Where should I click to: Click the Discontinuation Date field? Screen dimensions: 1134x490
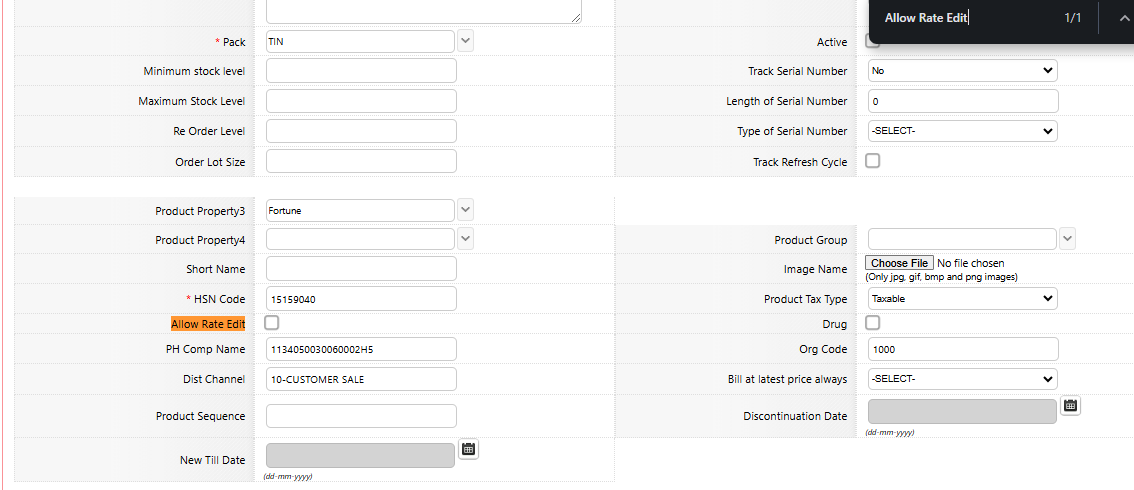[x=962, y=412]
